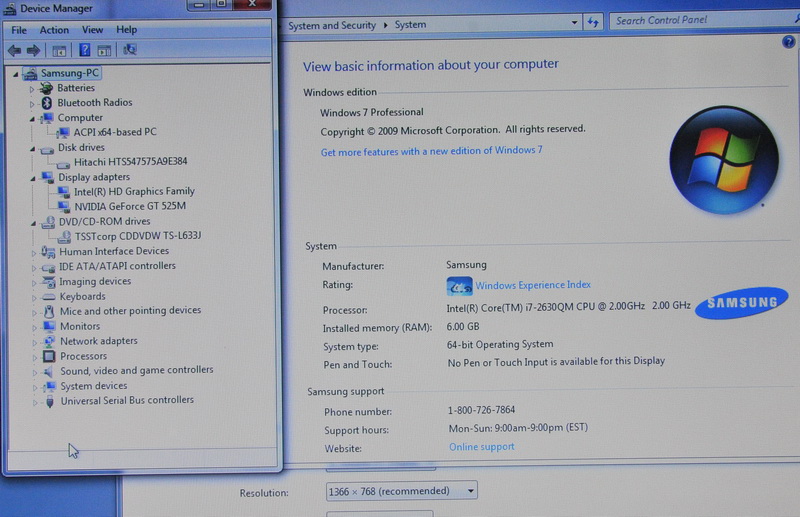Click the Human Interface Devices icon
This screenshot has width=800, height=517.
click(48, 251)
